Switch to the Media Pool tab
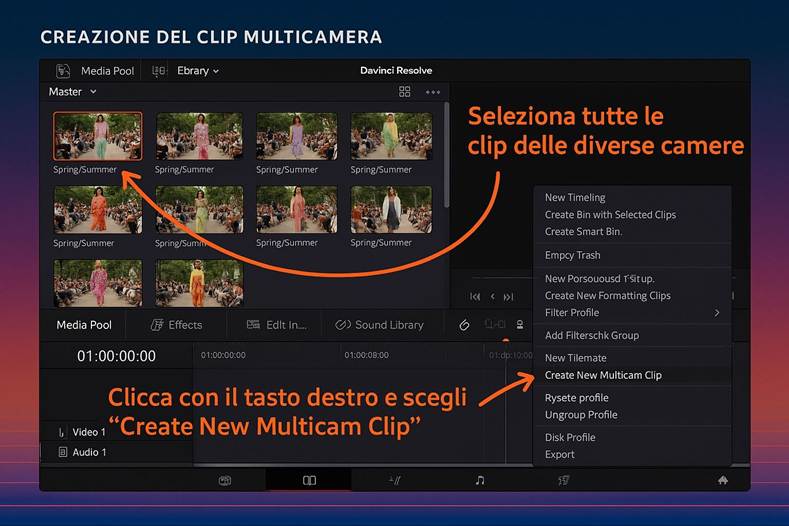The image size is (789, 526). pos(84,325)
